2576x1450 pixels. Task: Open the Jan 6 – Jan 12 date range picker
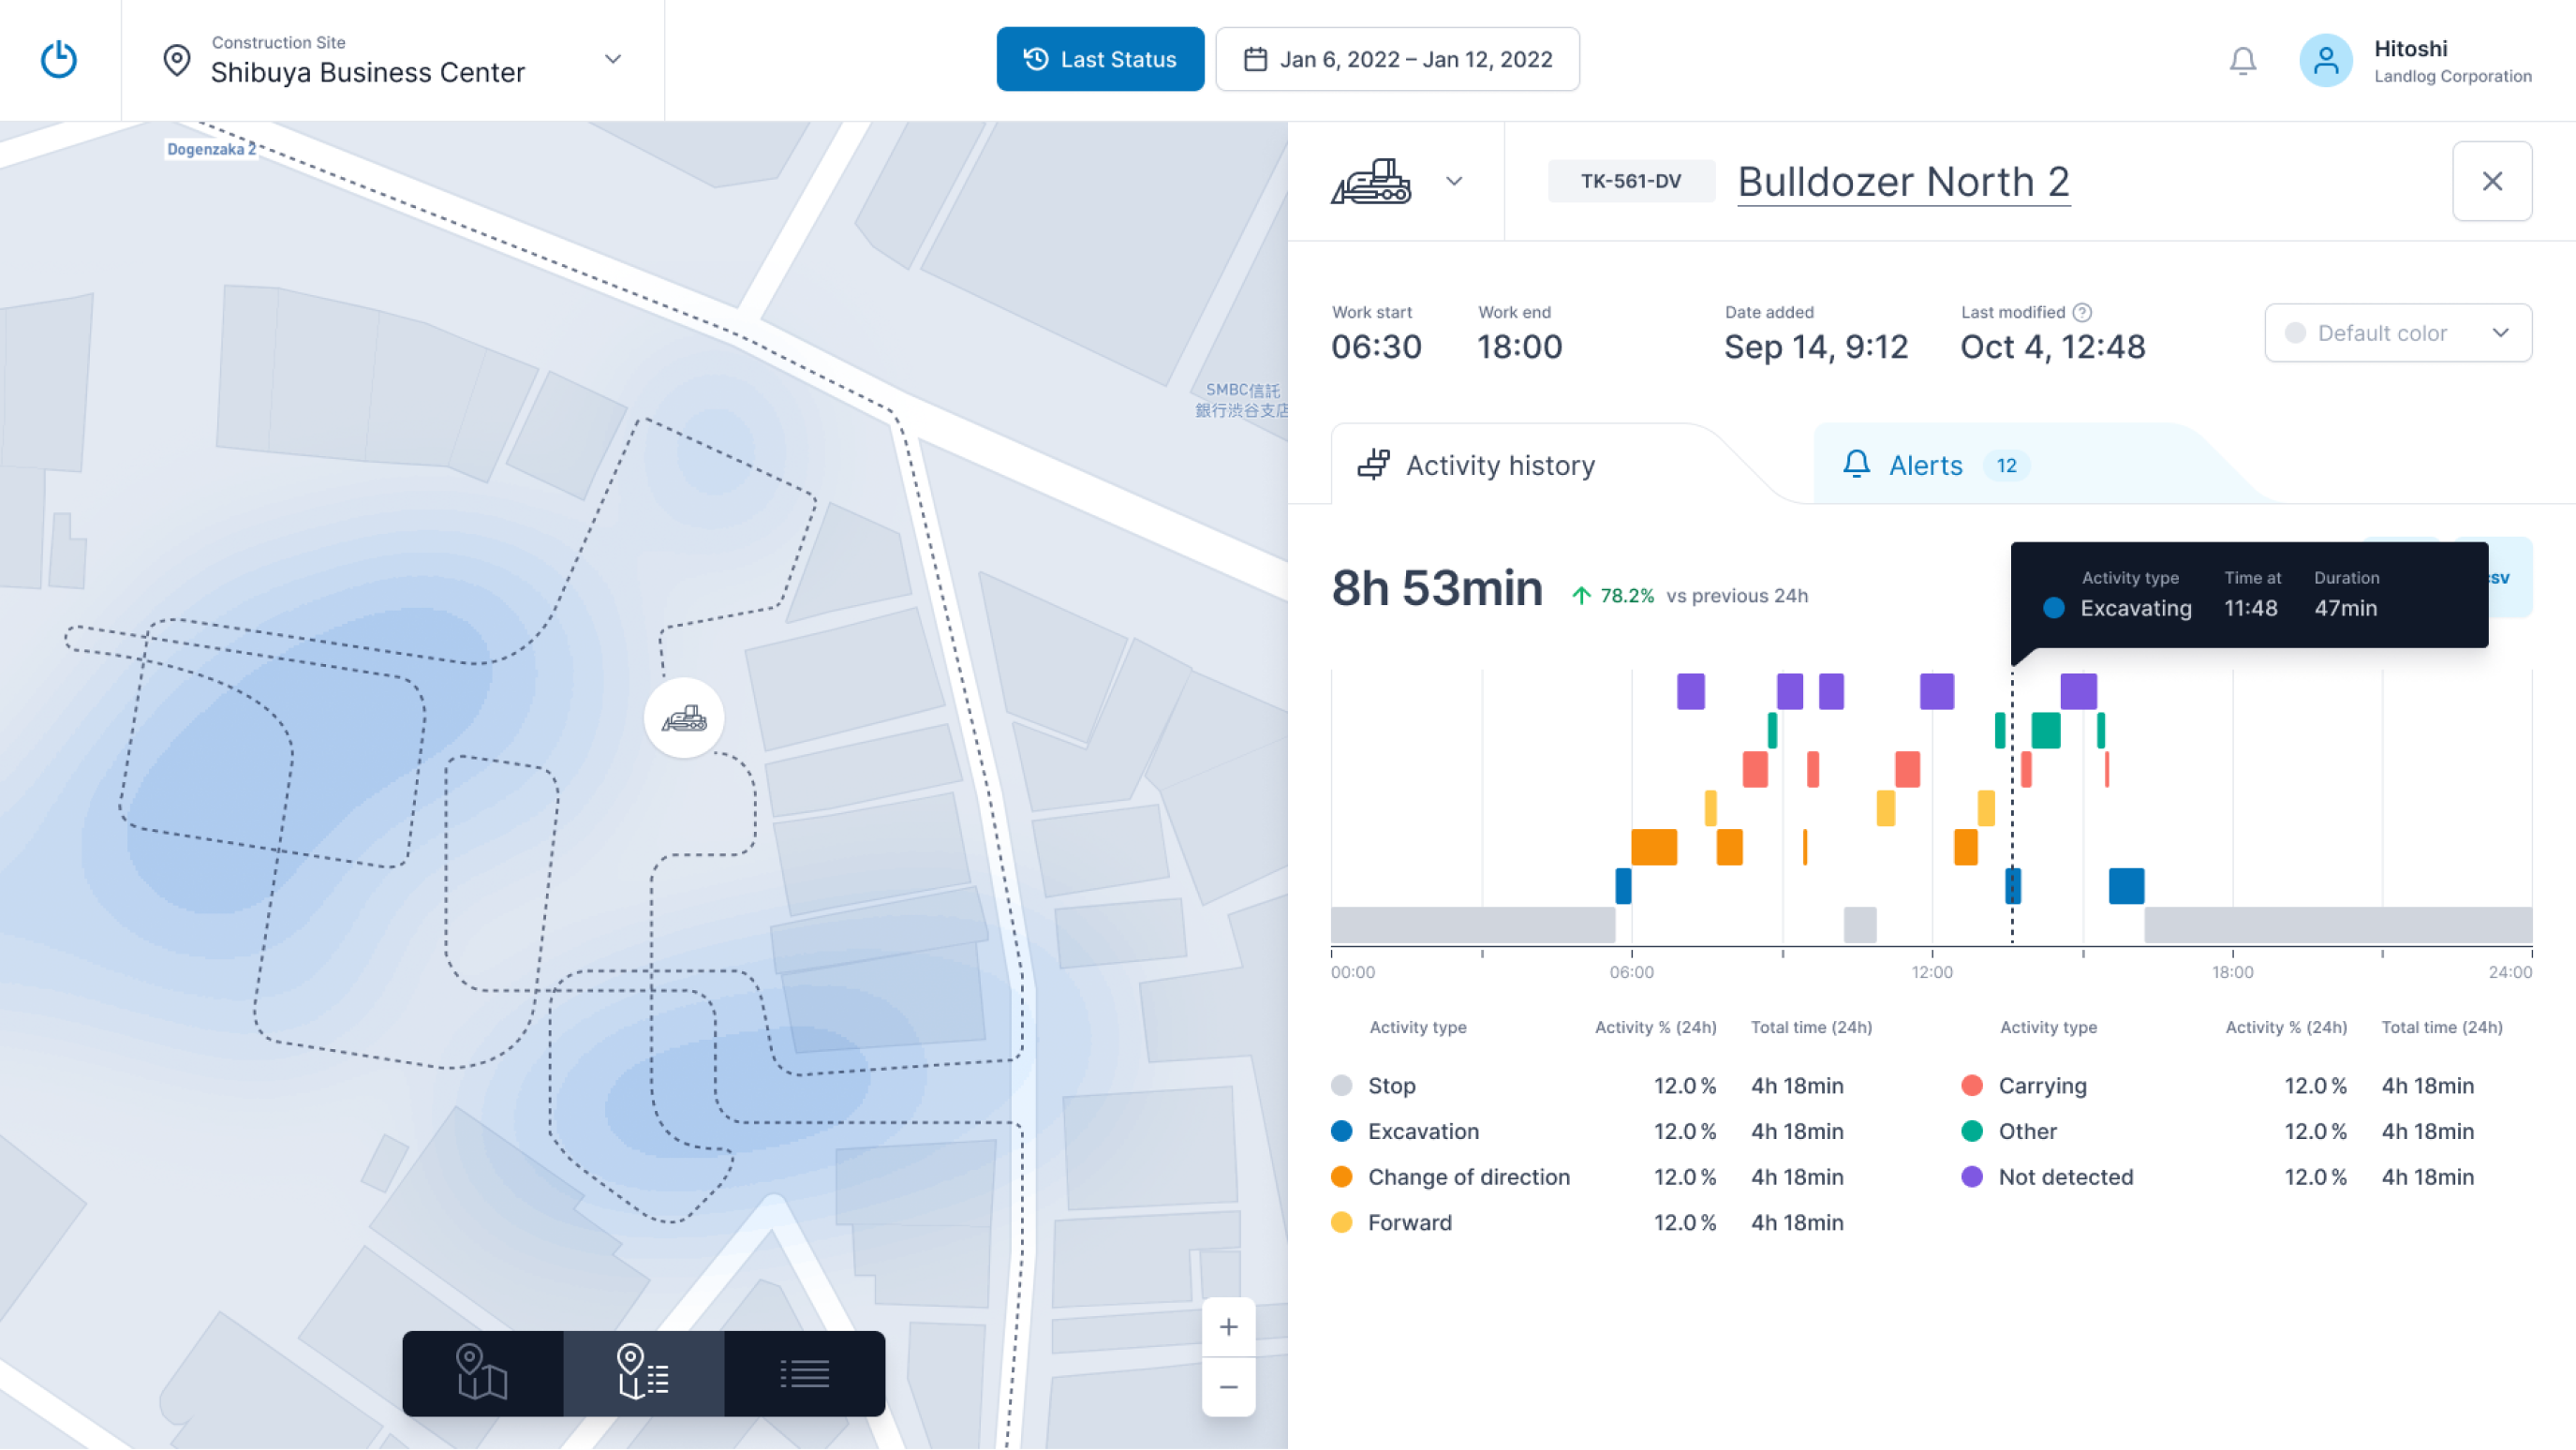coord(1397,59)
